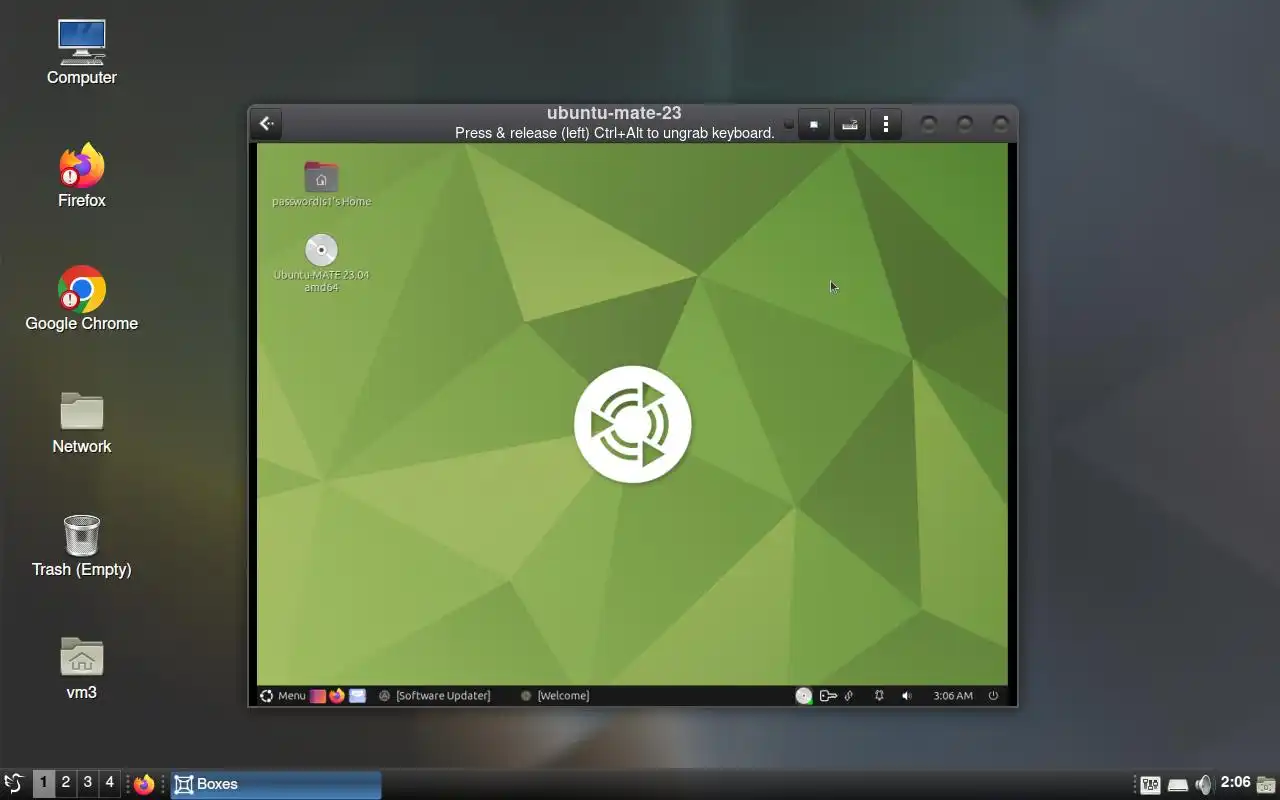
Task: Click the Firefox launcher in host taskbar
Action: pyautogui.click(x=144, y=784)
